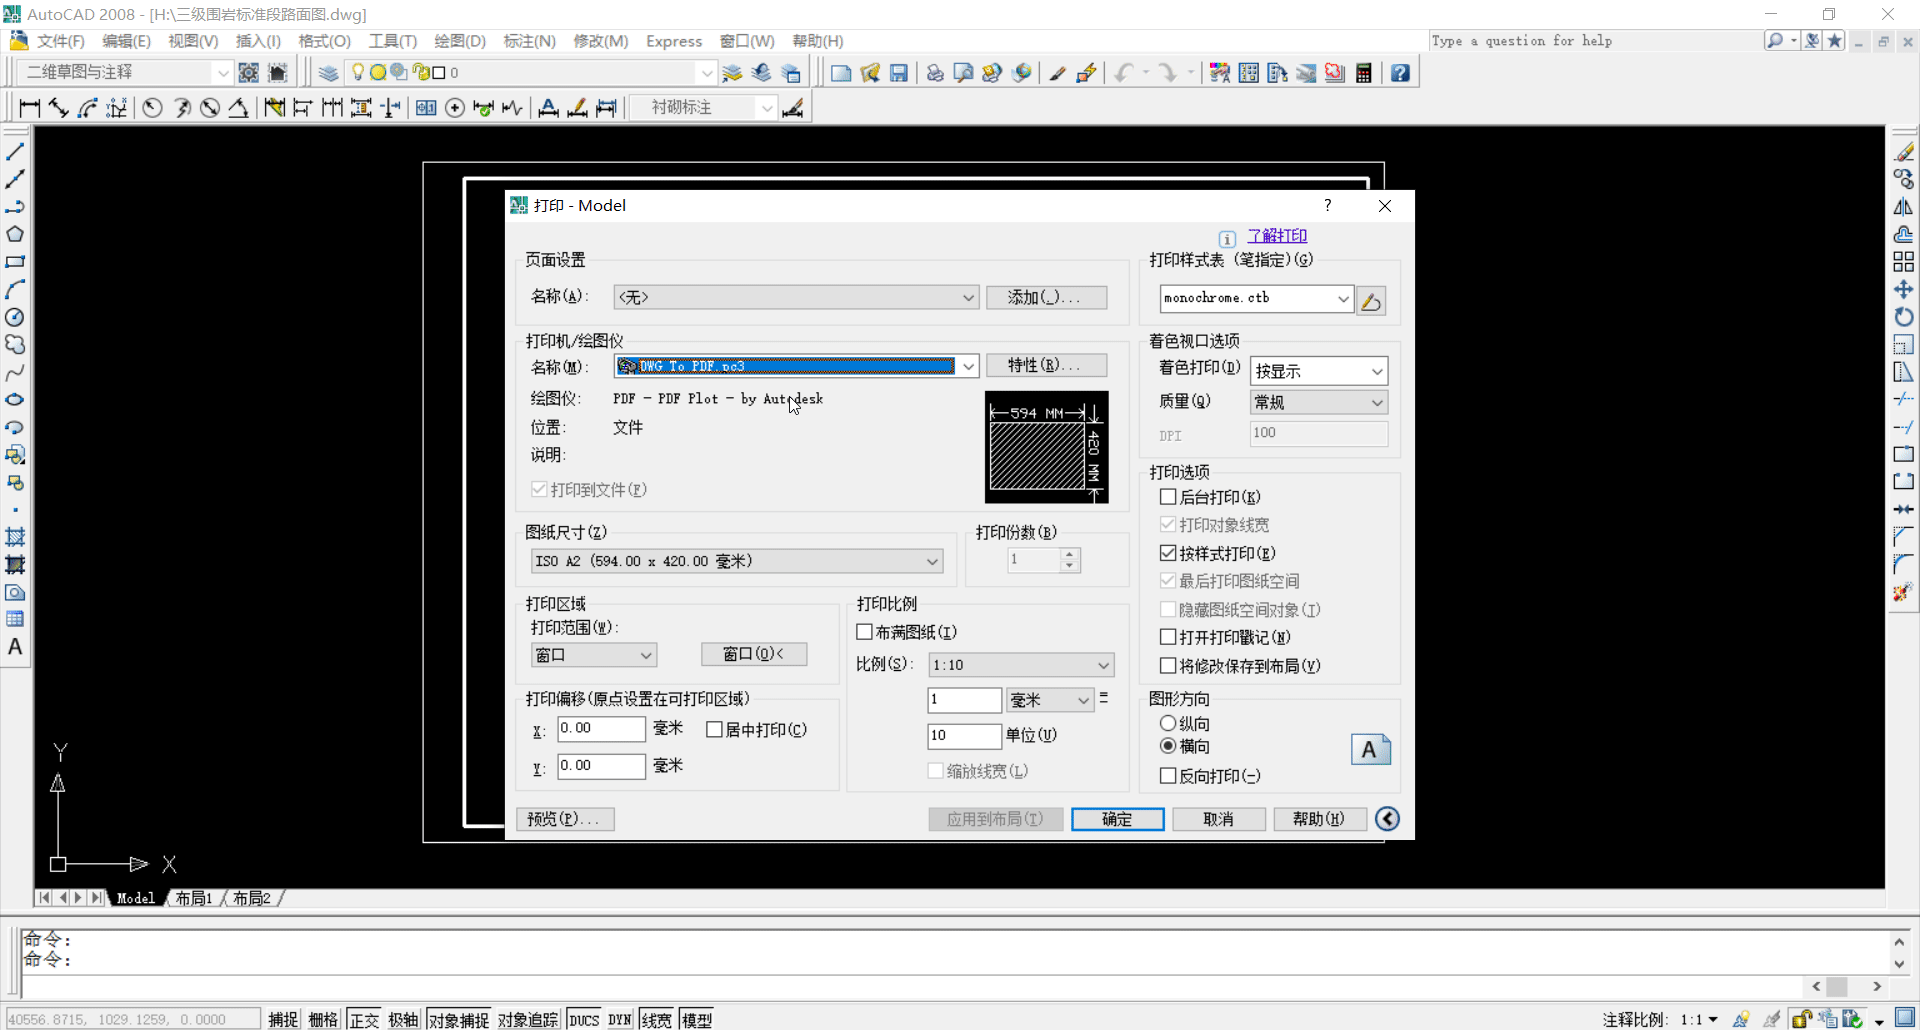Enable the 打开打印戳记 checkbox
This screenshot has width=1920, height=1030.
(x=1167, y=637)
